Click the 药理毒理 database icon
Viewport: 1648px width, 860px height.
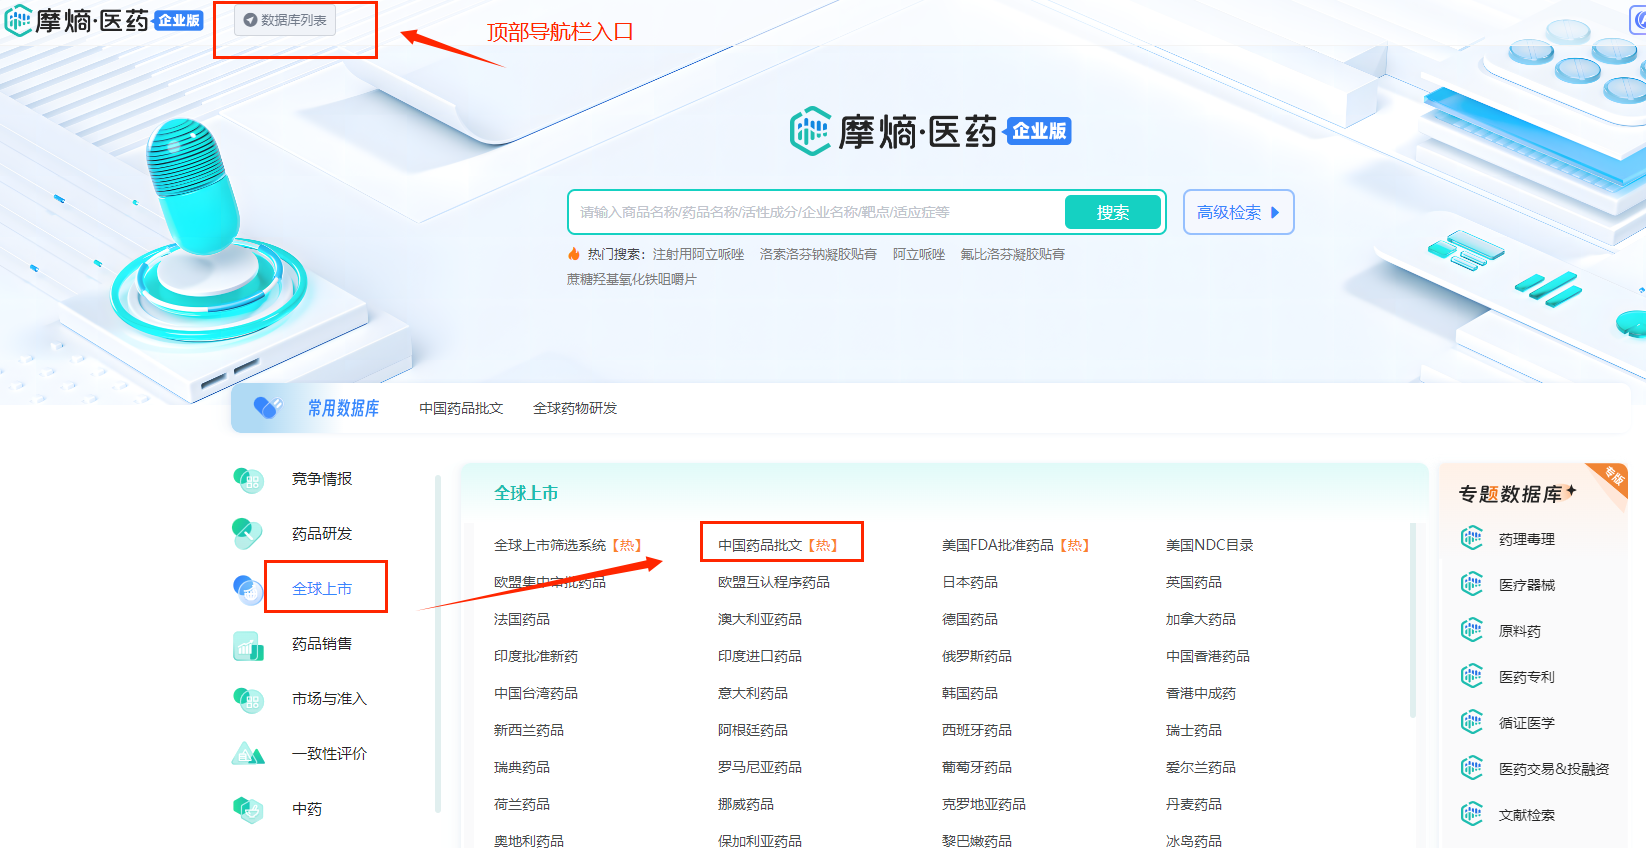(1472, 539)
